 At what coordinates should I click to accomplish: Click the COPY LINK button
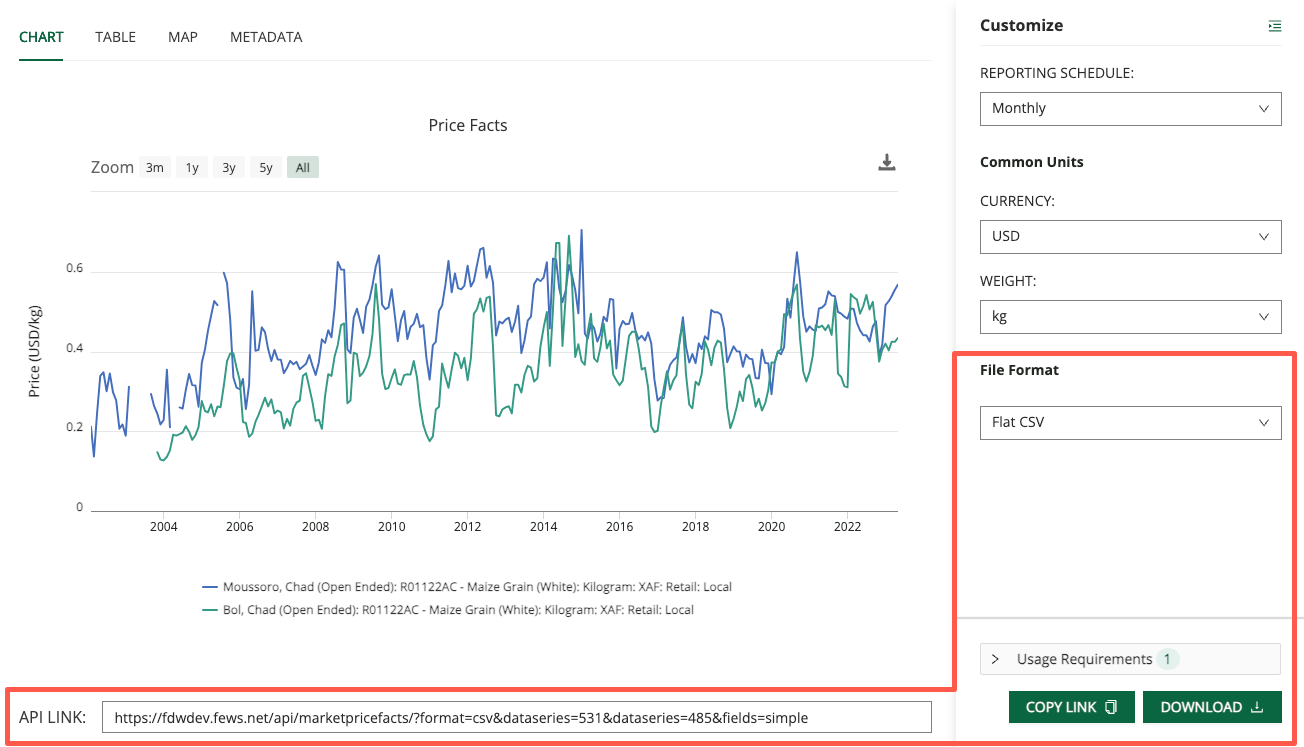[1071, 707]
